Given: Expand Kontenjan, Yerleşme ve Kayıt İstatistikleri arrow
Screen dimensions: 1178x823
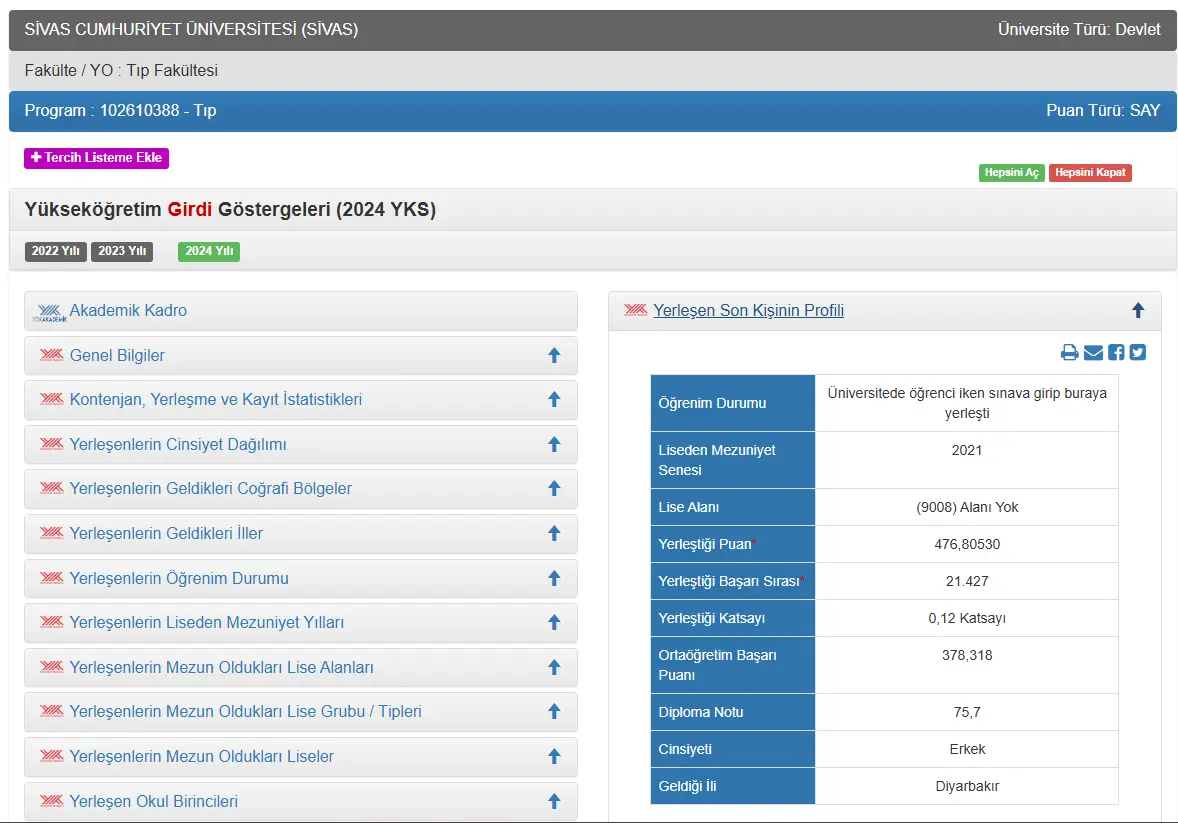Looking at the screenshot, I should [x=554, y=399].
